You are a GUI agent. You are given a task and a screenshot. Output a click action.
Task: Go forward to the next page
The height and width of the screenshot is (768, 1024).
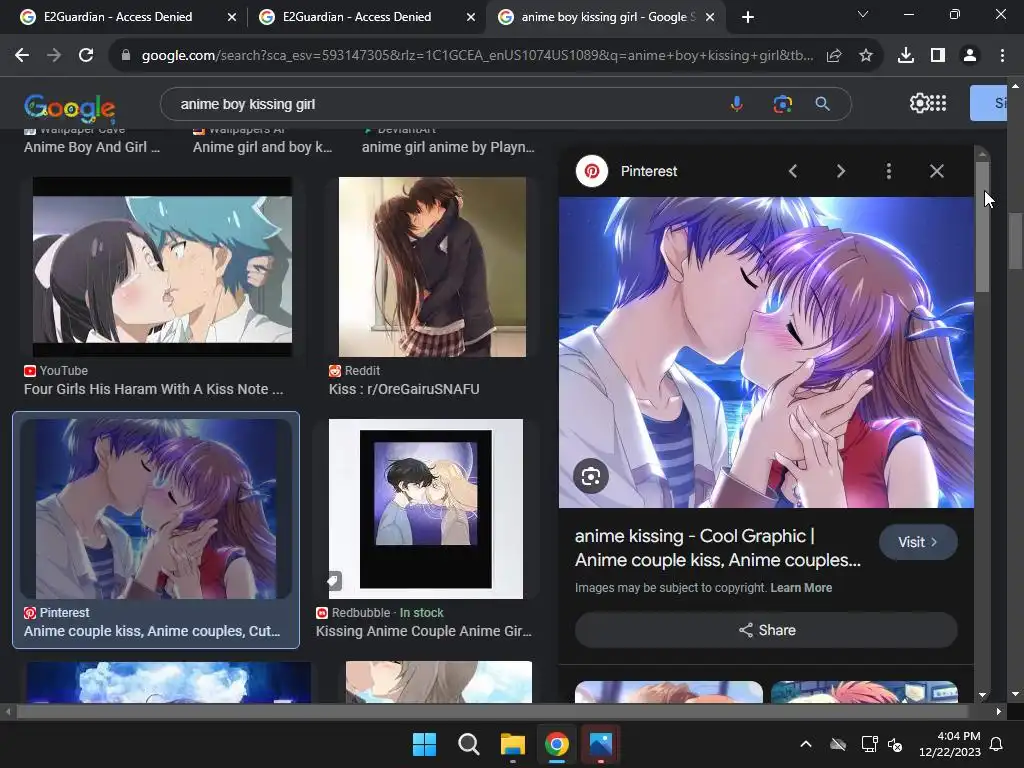(x=54, y=56)
